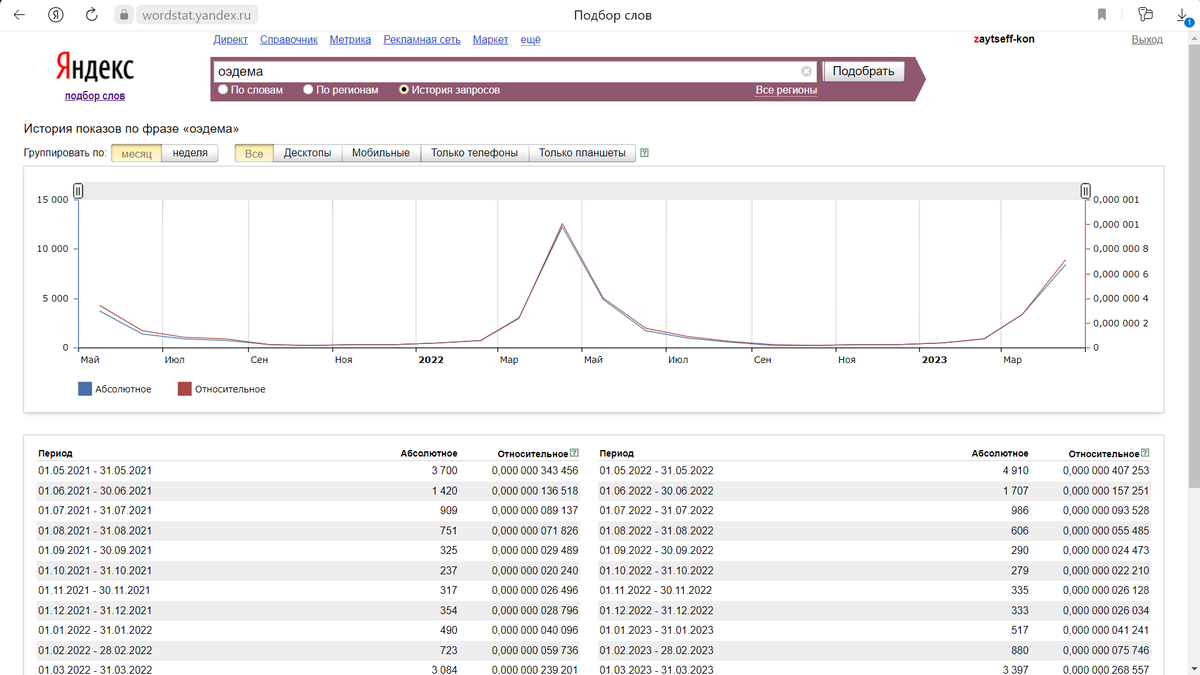Group the history by месяц
Screen dimensions: 1200x675
click(136, 153)
